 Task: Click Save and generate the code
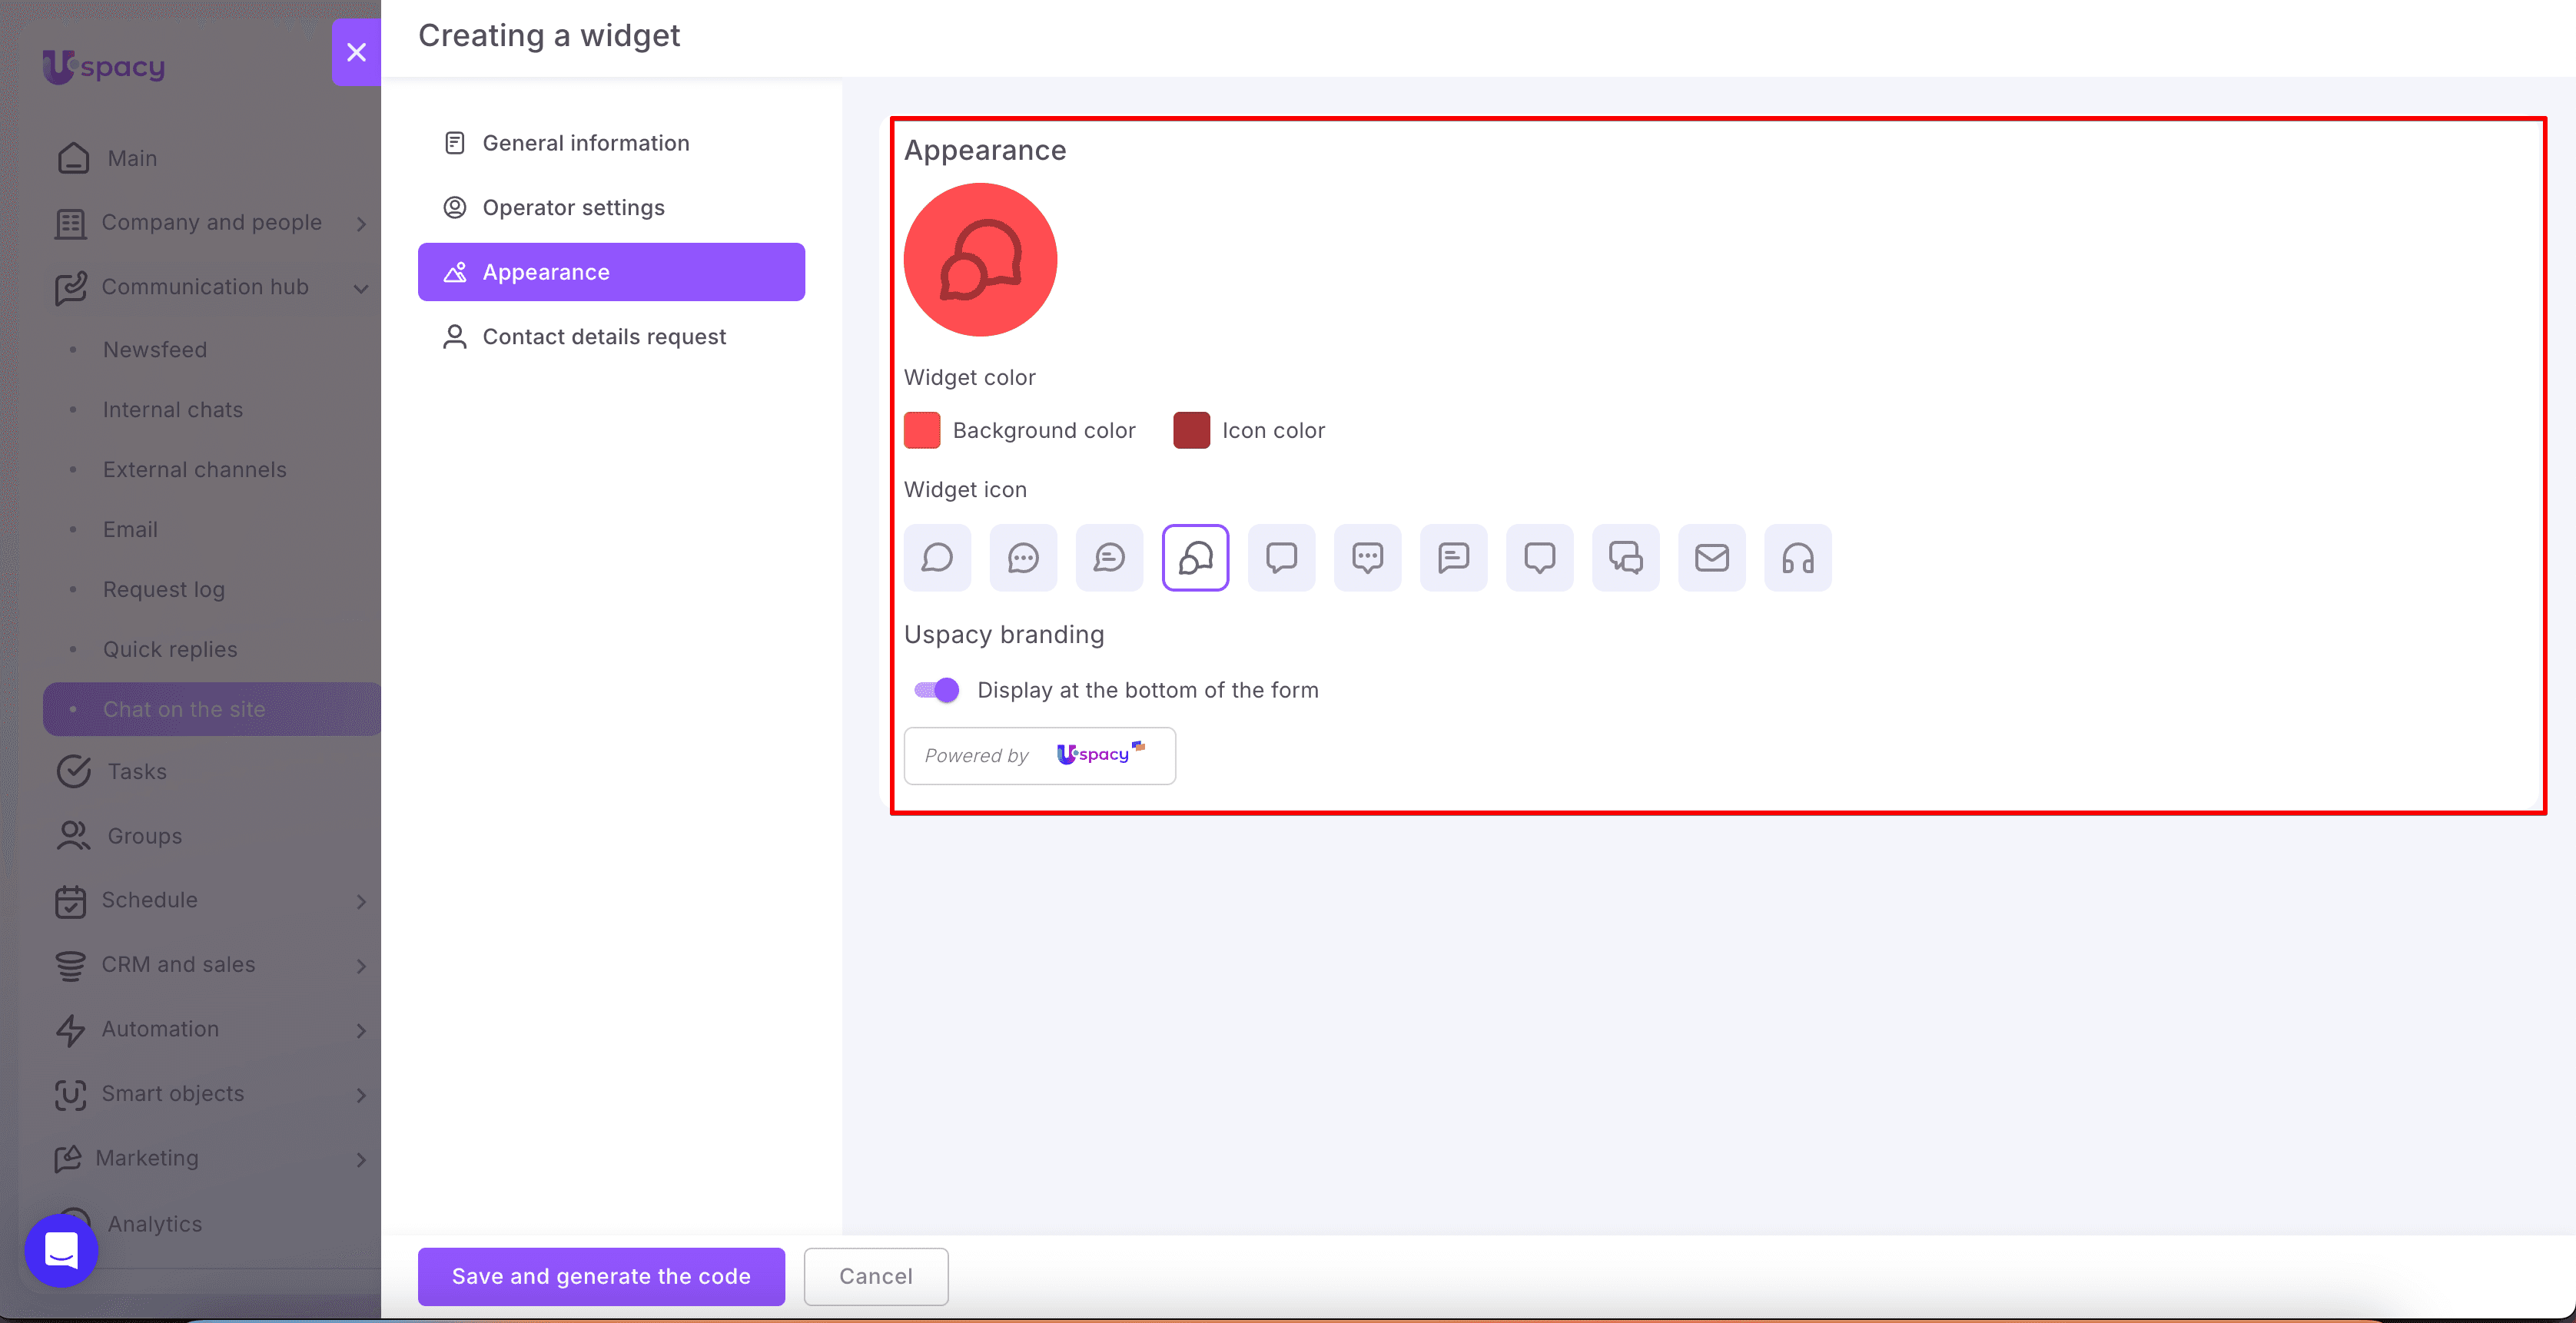tap(601, 1276)
